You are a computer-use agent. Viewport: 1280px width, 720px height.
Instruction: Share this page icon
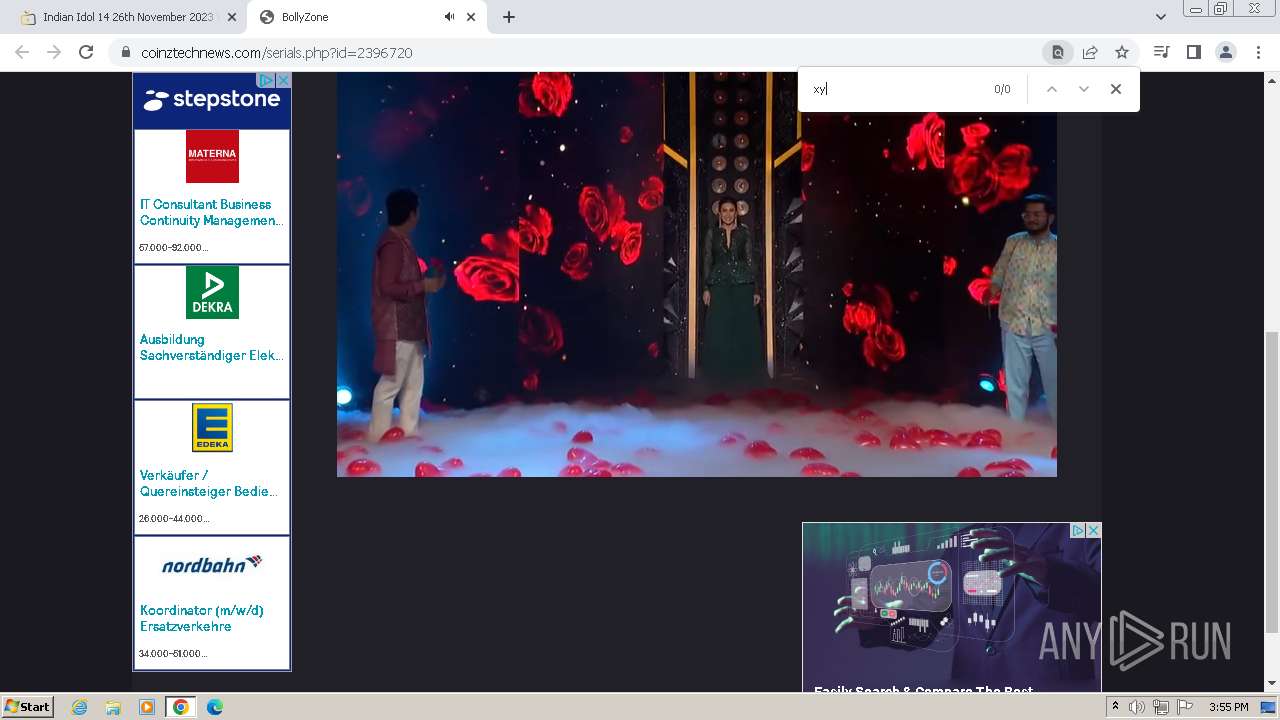1090,52
